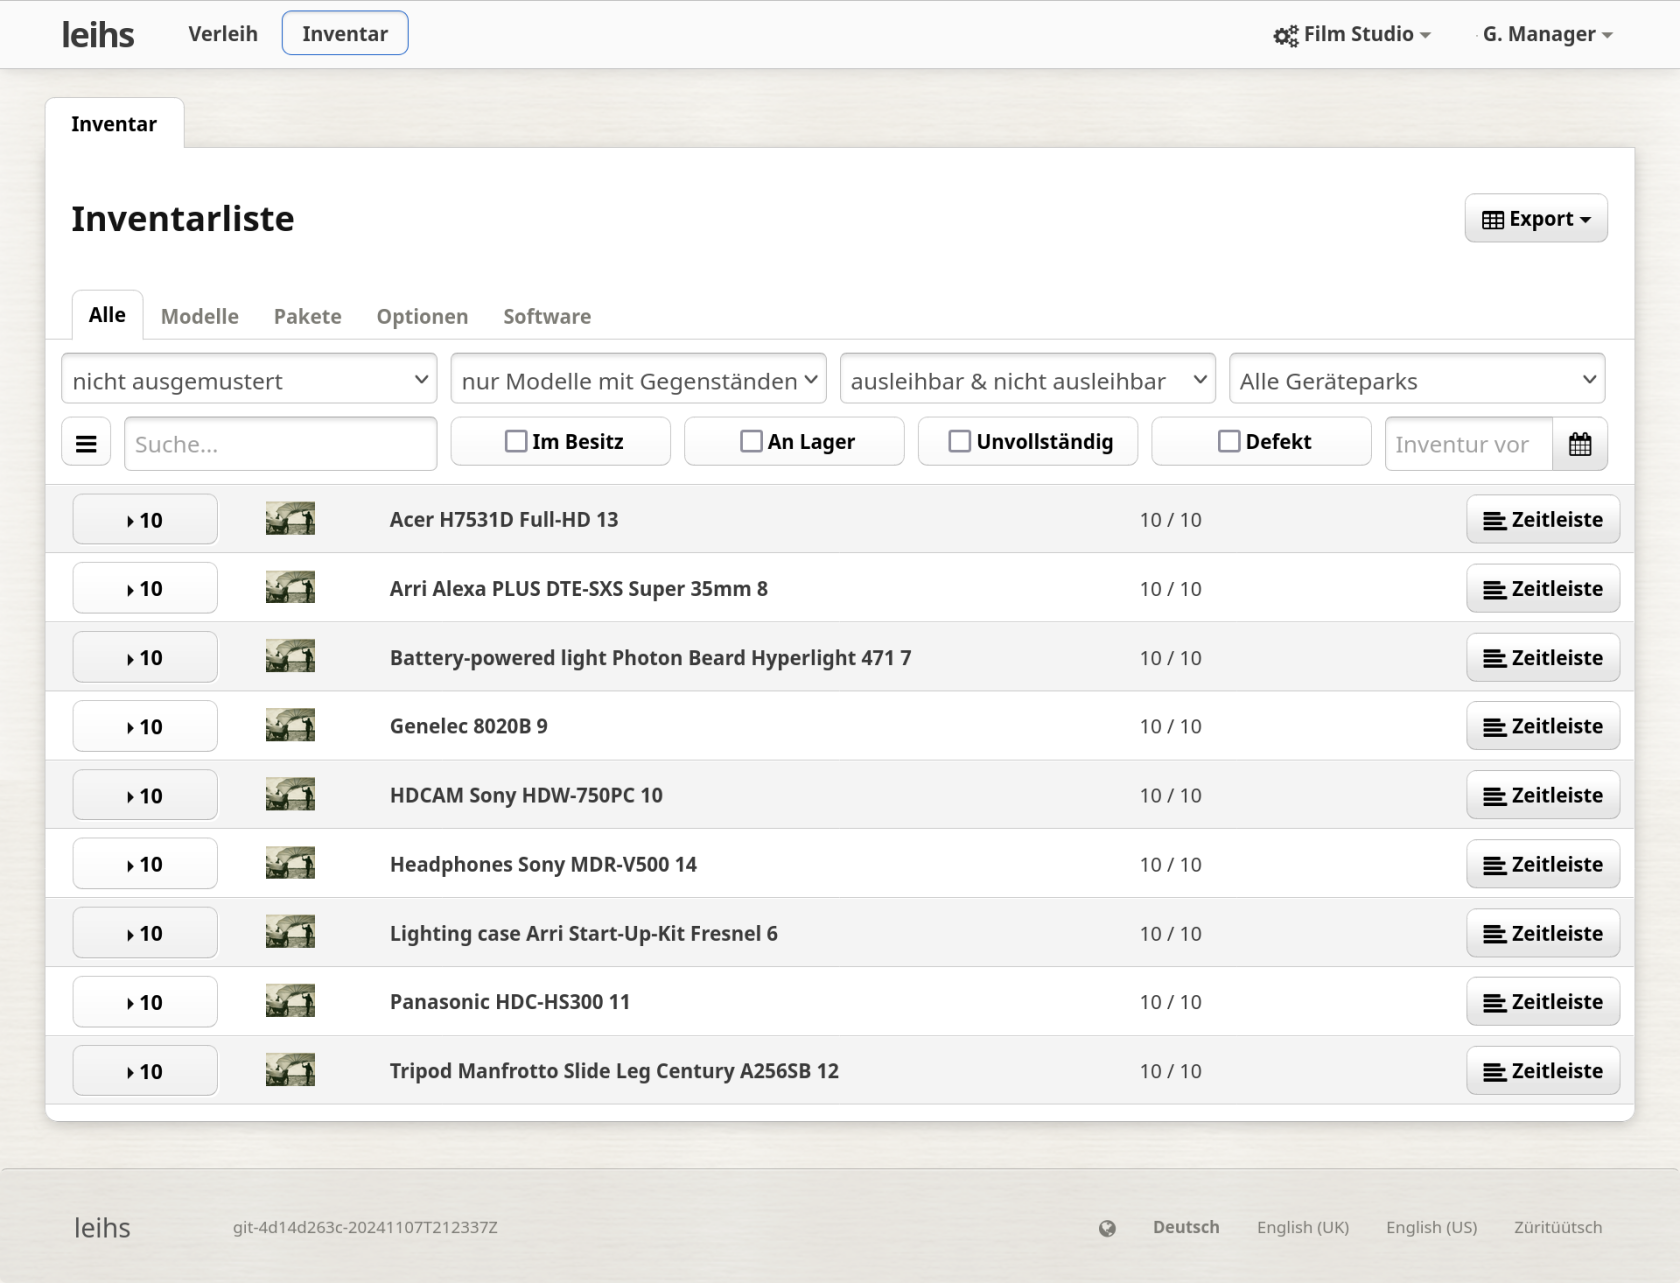Click thumbnail of Headphones Sony MDR-V500 14
The width and height of the screenshot is (1680, 1283).
coord(290,864)
